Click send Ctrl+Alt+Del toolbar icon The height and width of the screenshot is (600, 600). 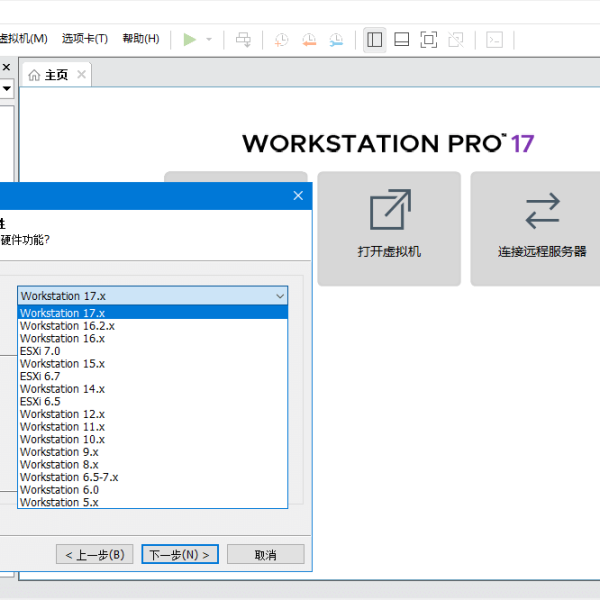(x=243, y=39)
